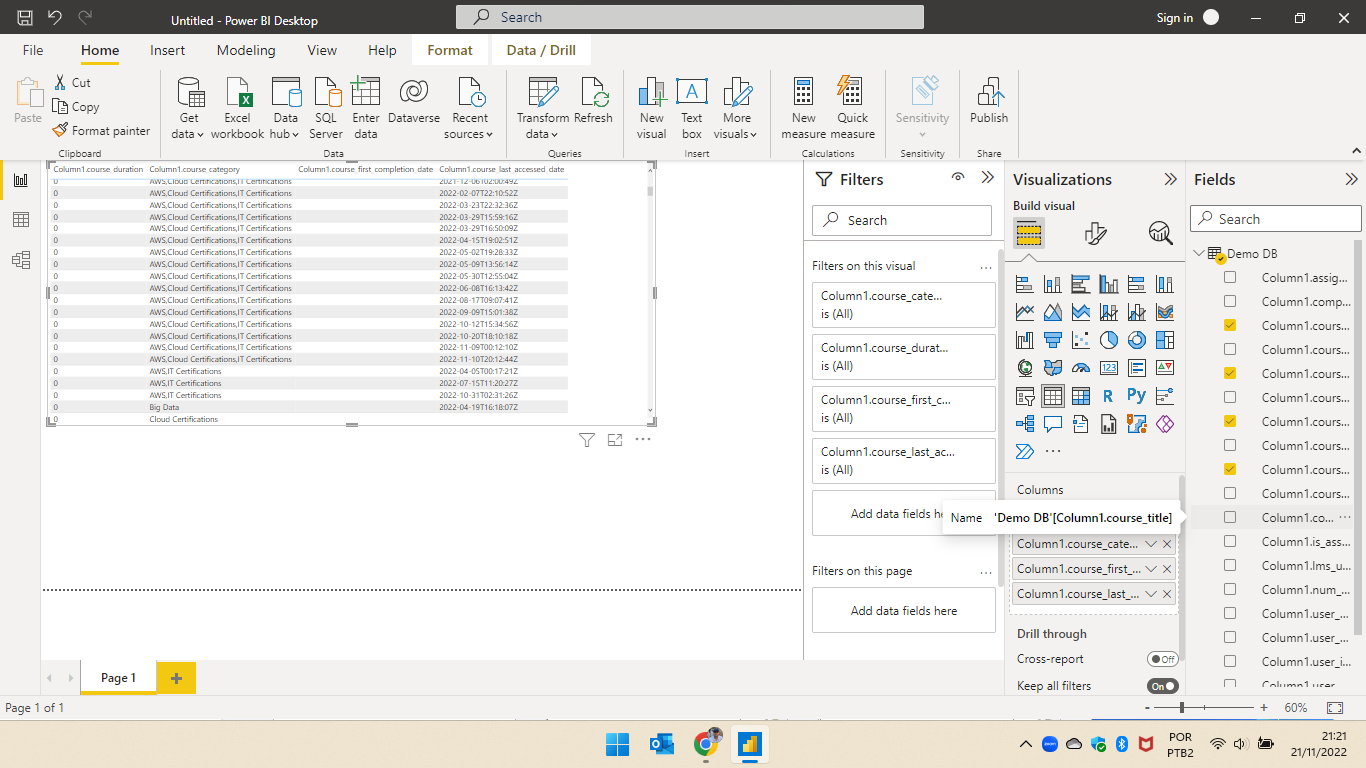Viewport: 1366px width, 768px height.
Task: Collapse the Demo DB table tree
Action: point(1200,253)
